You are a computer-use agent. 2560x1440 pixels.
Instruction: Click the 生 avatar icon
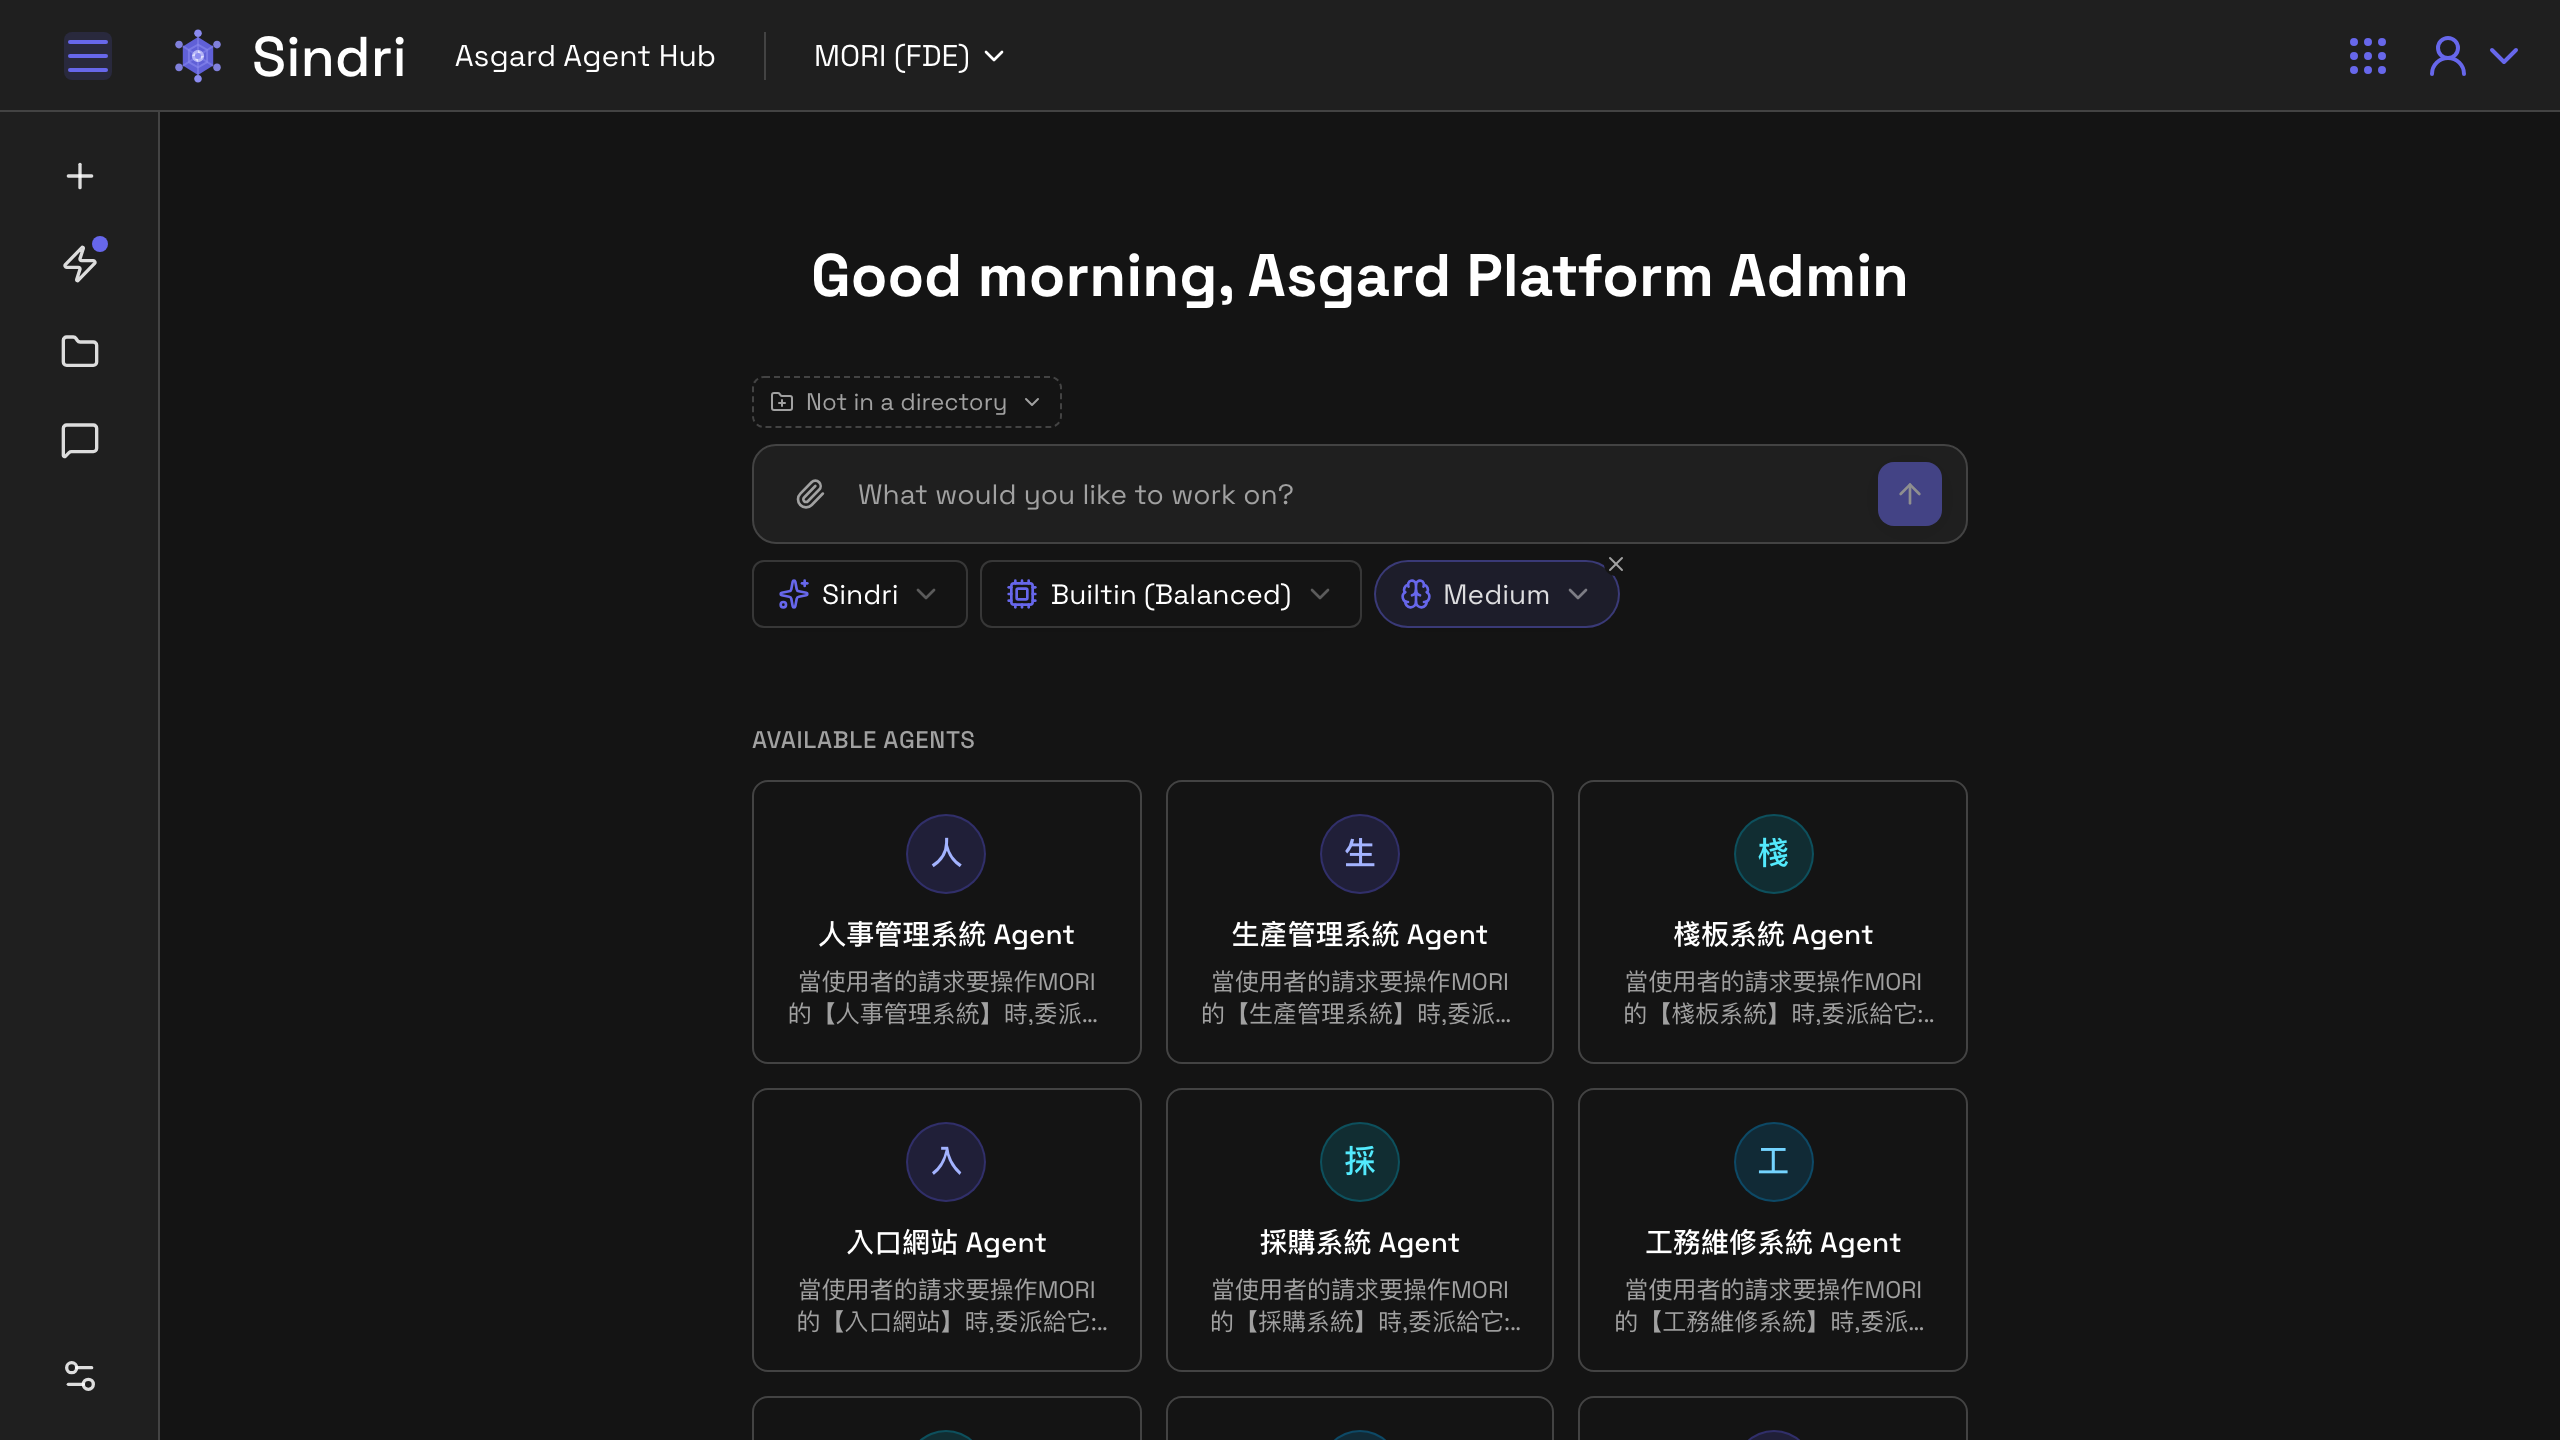point(1359,853)
